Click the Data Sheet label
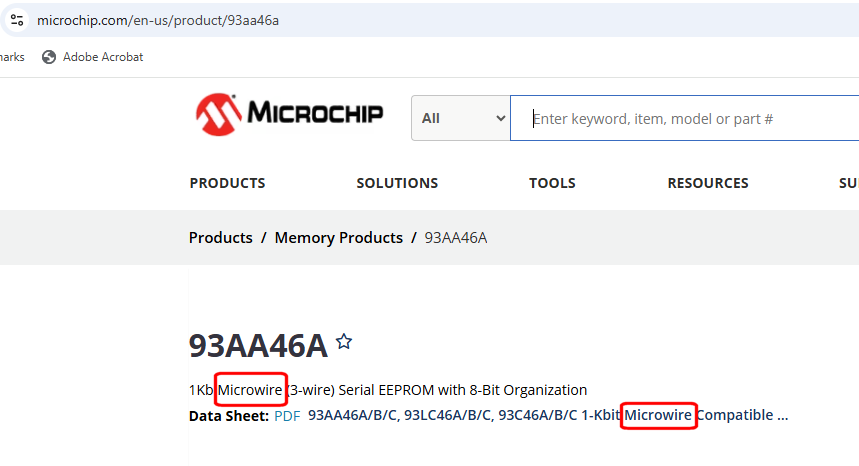This screenshot has height=466, width=859. click(x=229, y=416)
